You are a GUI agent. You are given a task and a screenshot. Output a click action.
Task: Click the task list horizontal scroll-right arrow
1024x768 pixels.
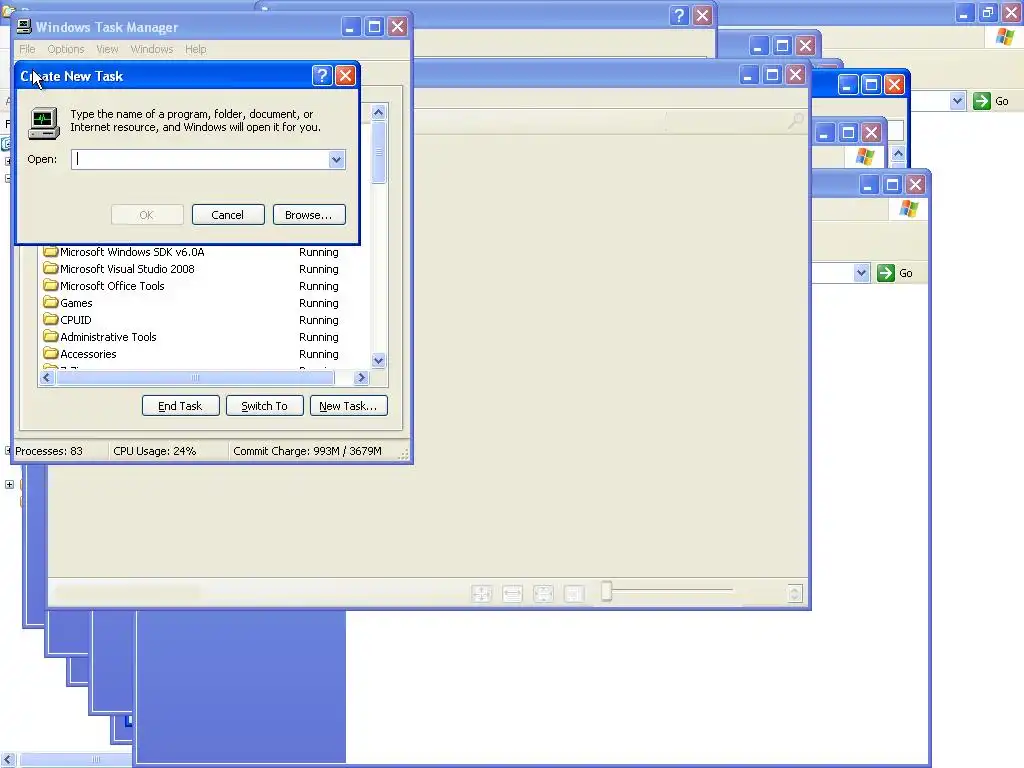coord(361,377)
